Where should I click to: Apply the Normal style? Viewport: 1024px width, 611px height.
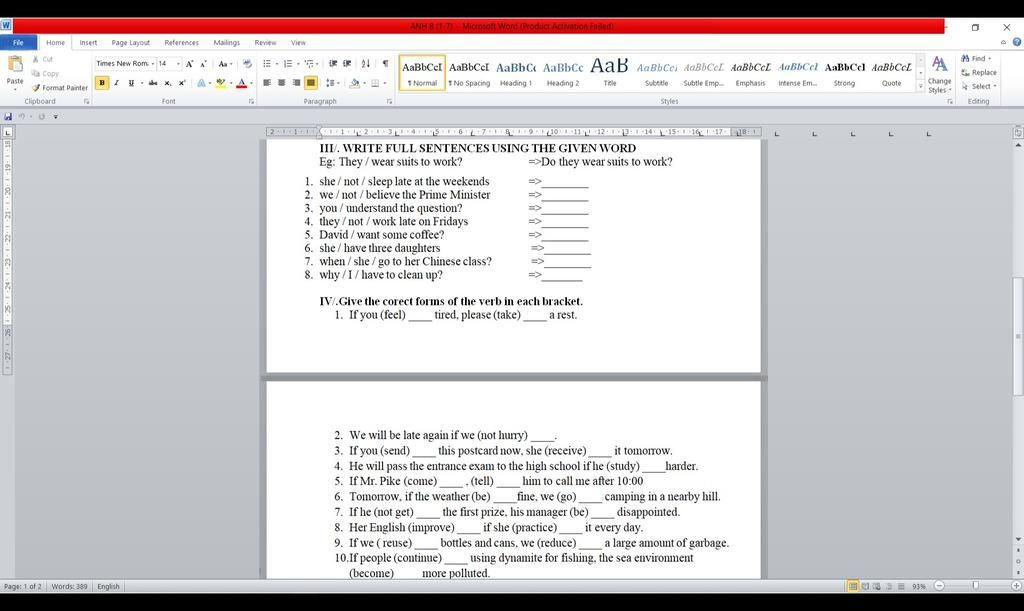422,73
